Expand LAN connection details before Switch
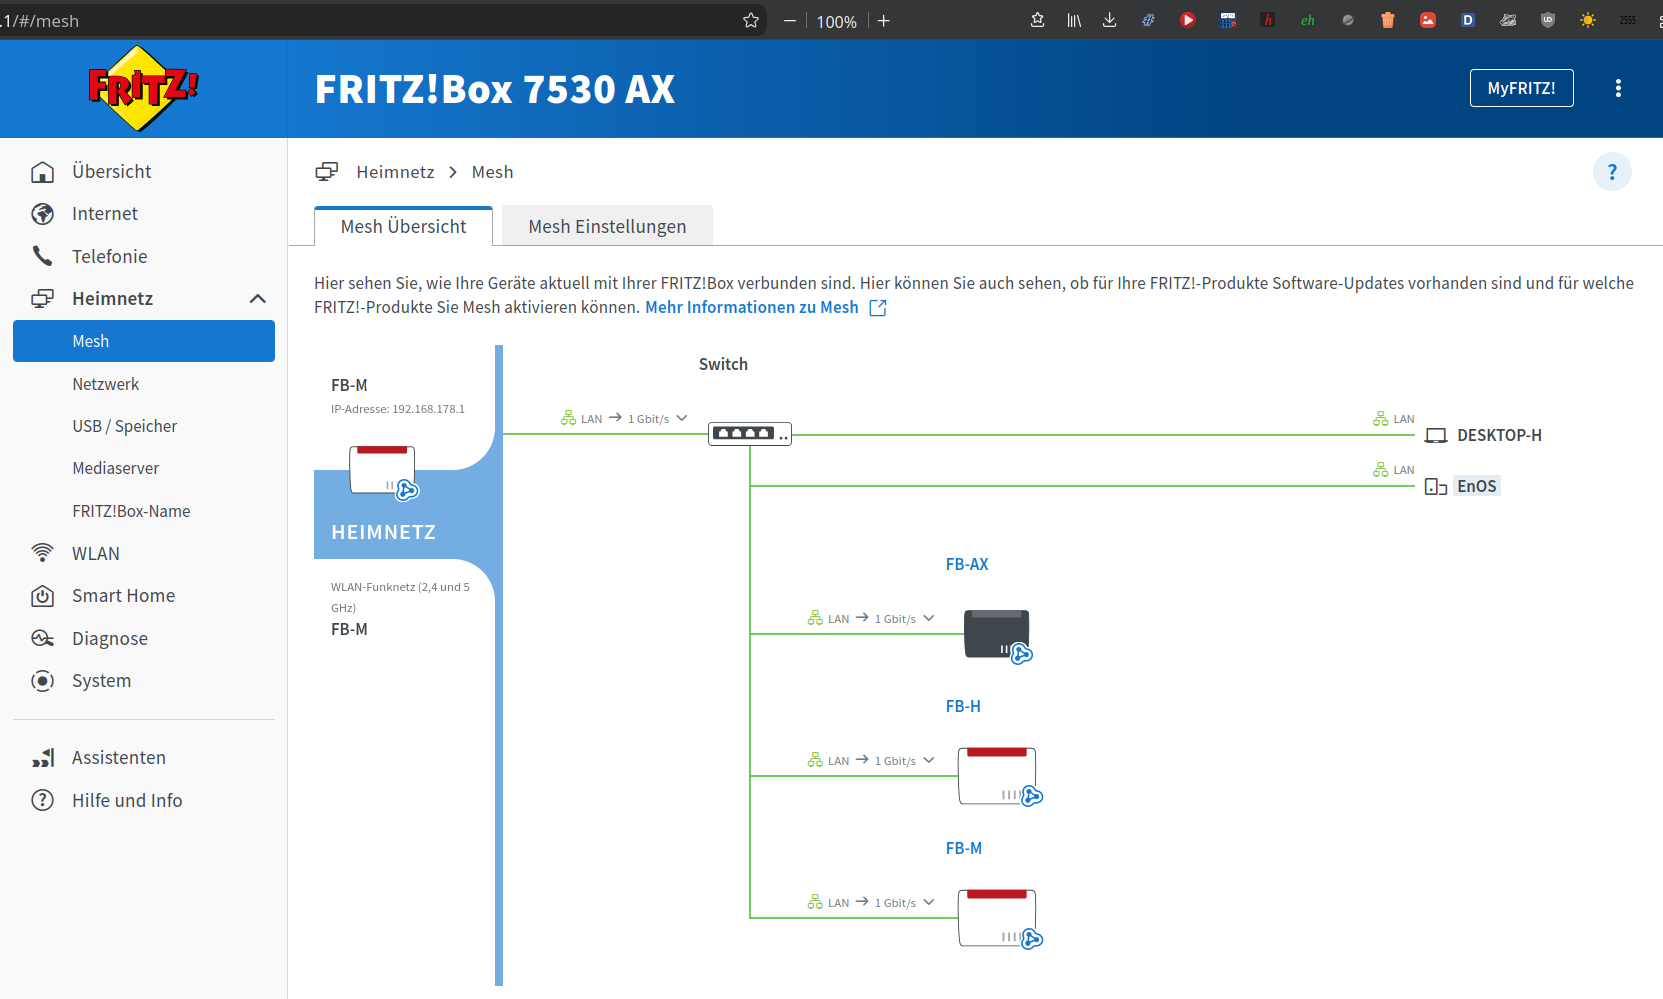Screen dimensions: 1663x999 pos(682,418)
